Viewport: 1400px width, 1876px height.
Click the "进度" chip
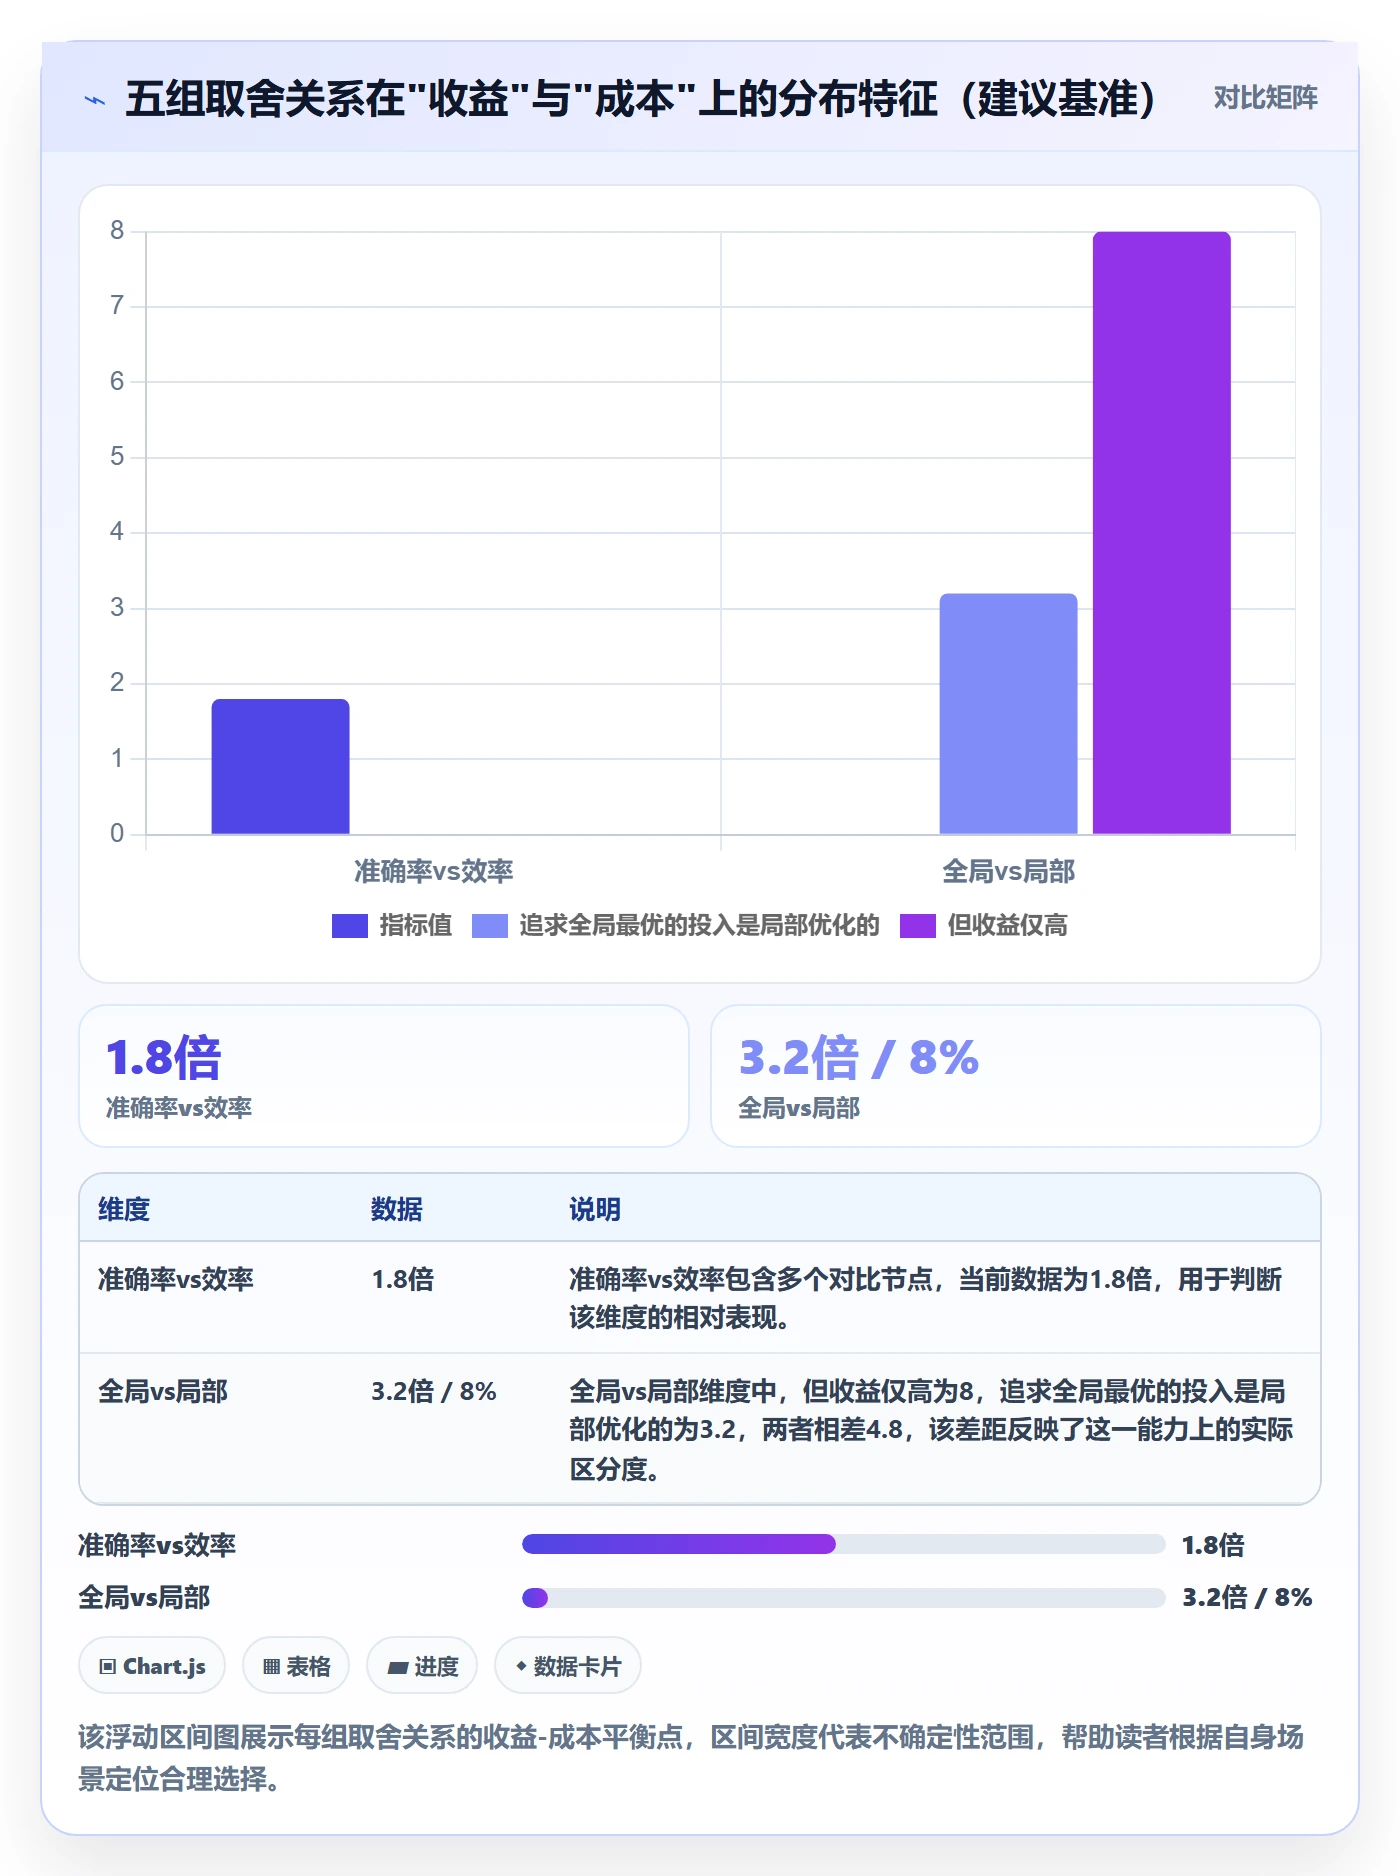click(422, 1666)
